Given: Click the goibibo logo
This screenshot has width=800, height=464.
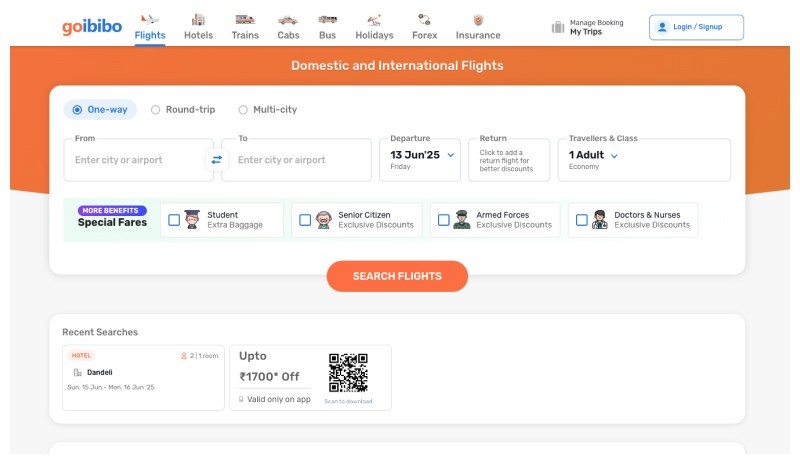Looking at the screenshot, I should pyautogui.click(x=92, y=27).
